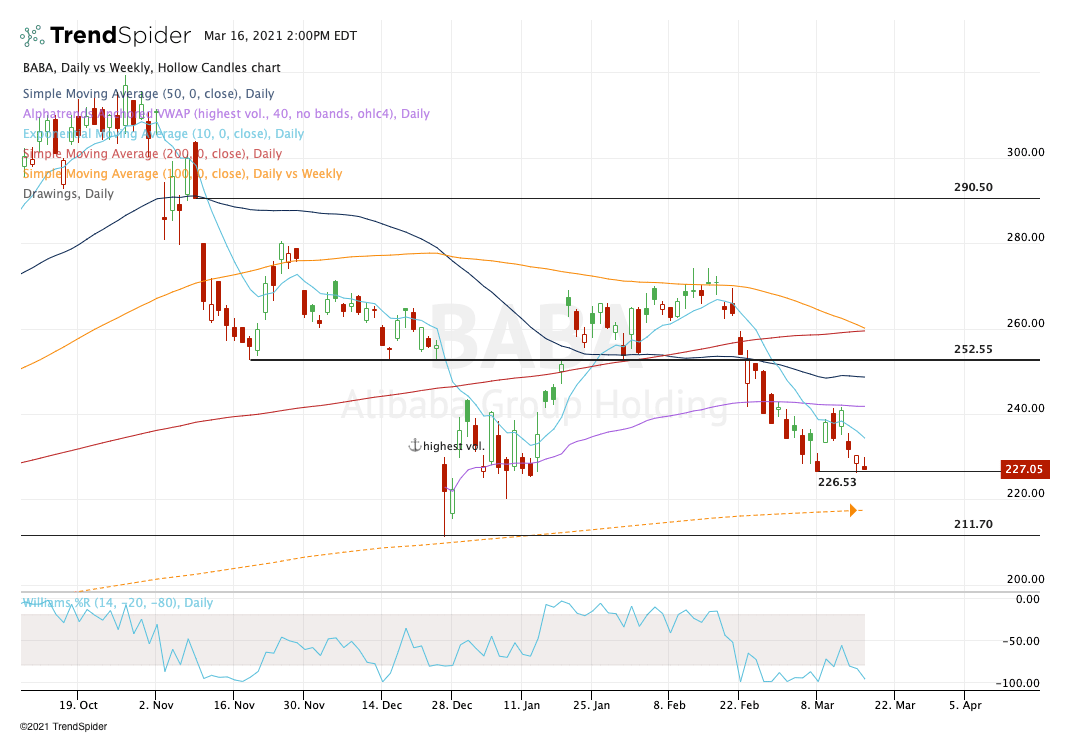Click the 260.00 price axis label
Image resolution: width=1070 pixels, height=736 pixels.
point(1026,323)
